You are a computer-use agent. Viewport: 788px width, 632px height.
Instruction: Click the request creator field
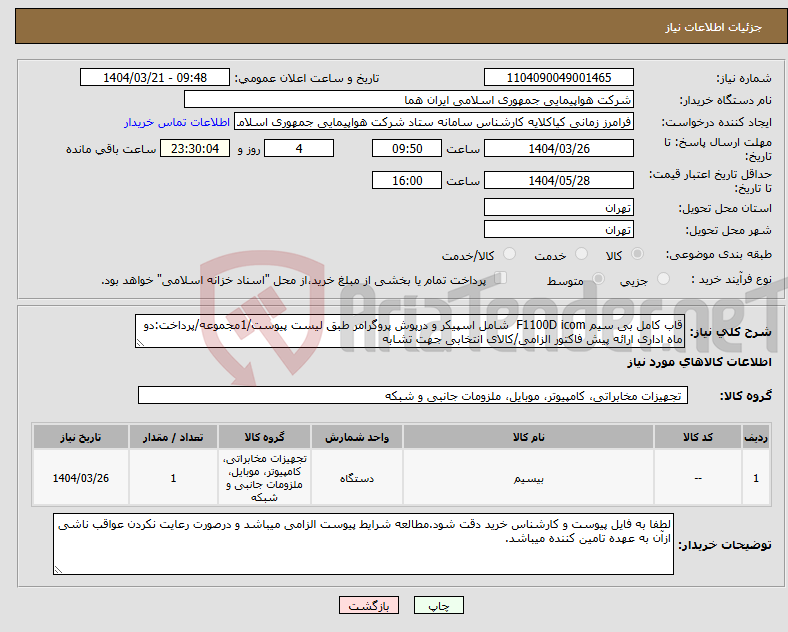tap(434, 122)
